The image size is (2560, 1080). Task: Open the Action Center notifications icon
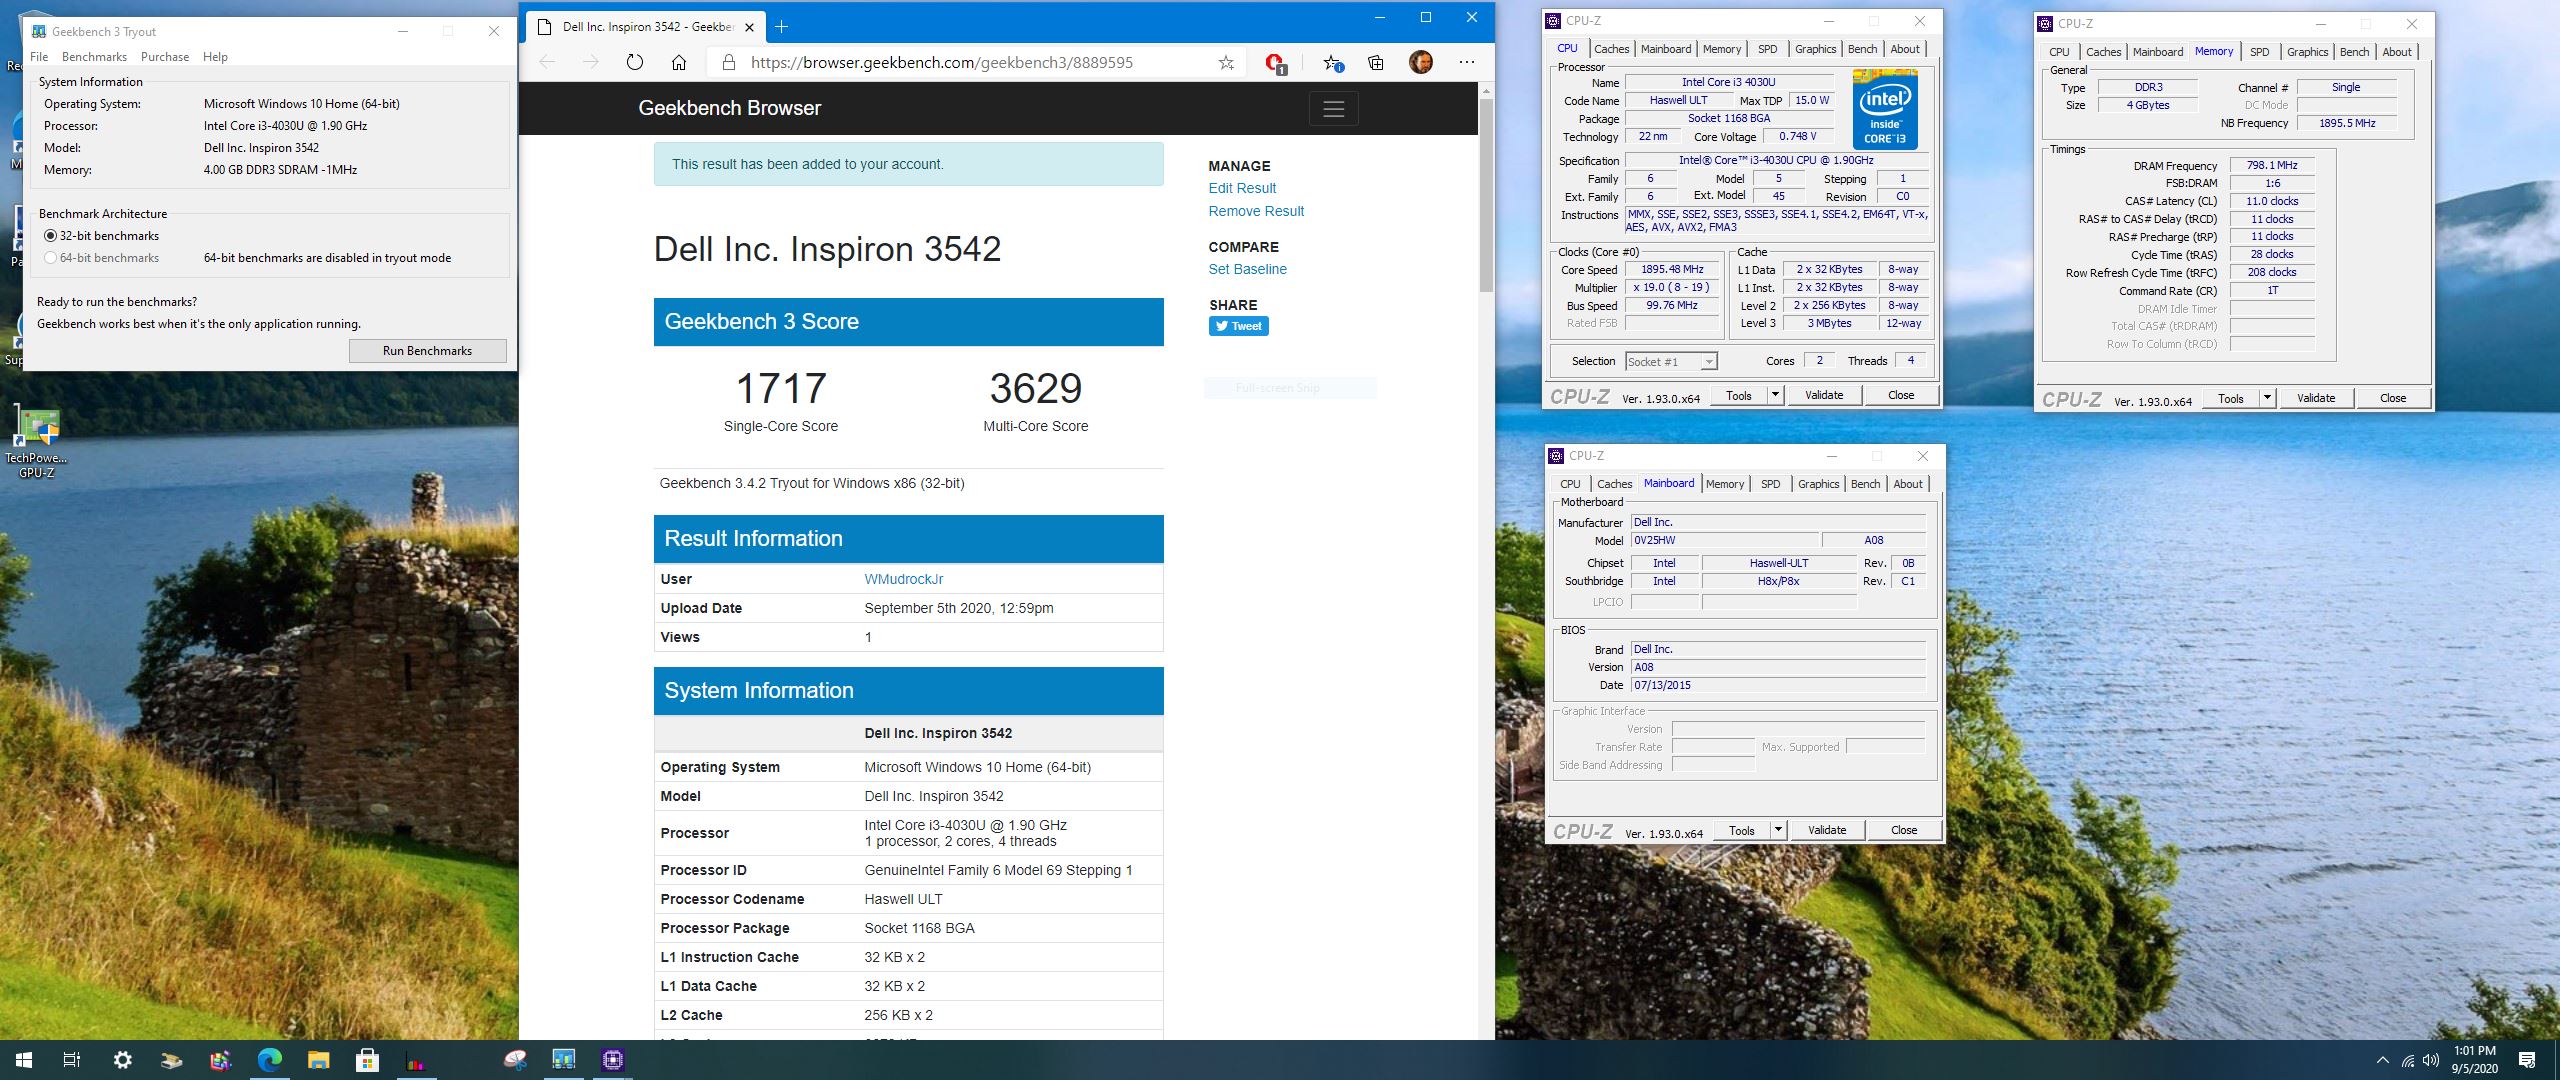coord(2527,1060)
